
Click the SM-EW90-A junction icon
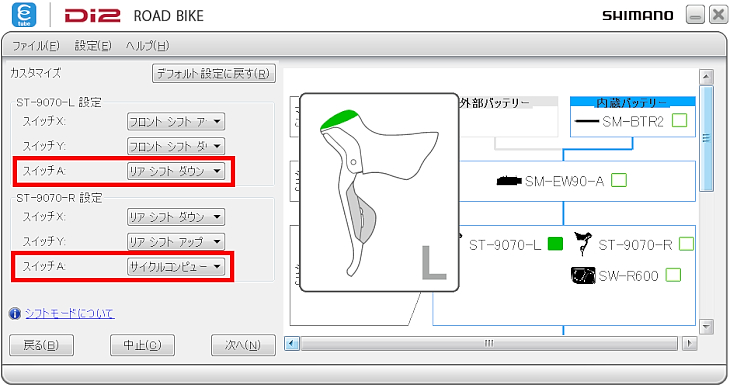(508, 181)
